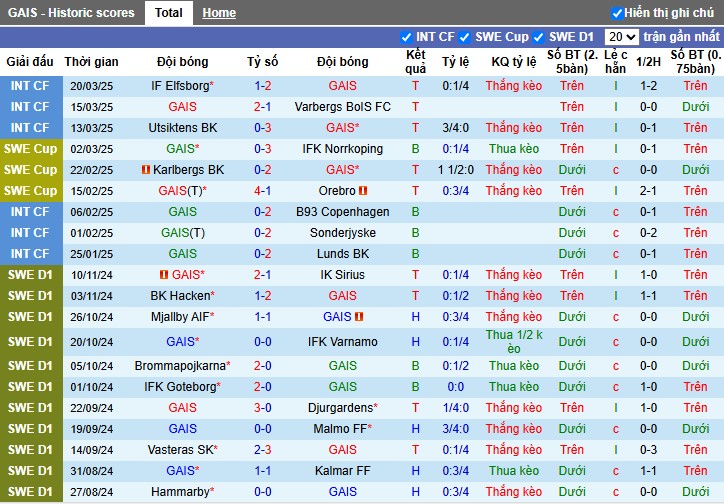Switch to the Total tab
The height and width of the screenshot is (504, 724).
point(169,13)
